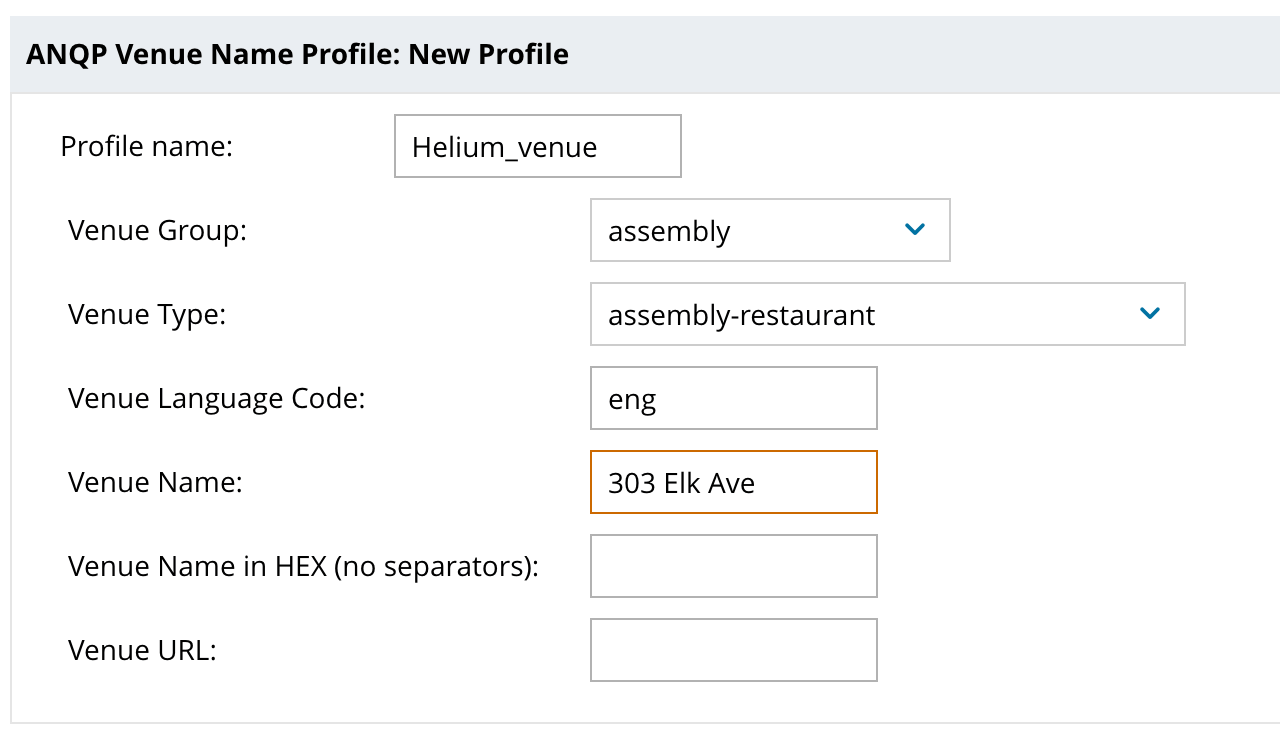Viewport: 1280px width, 752px height.
Task: Click the 'Venue Name in HEX (no separators):' label
Action: click(303, 567)
